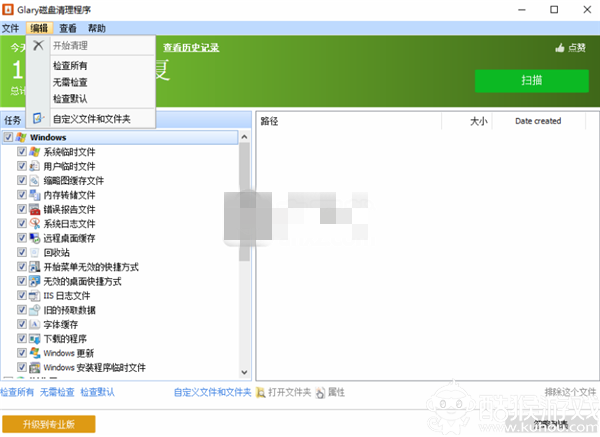Click the Glary app icon in title bar
Image resolution: width=600 pixels, height=437 pixels.
click(x=7, y=10)
